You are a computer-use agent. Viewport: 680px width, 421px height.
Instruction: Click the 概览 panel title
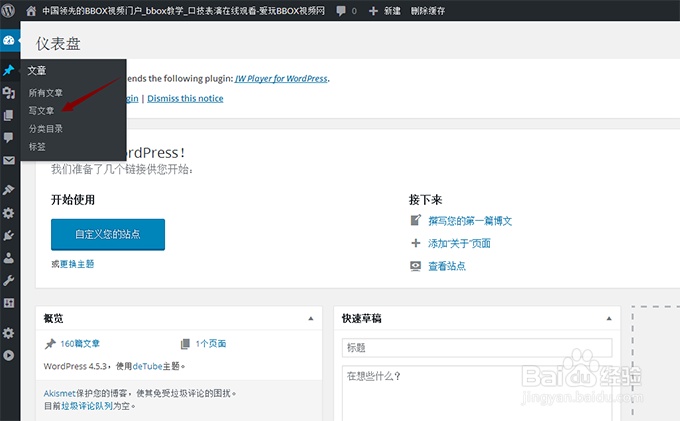pyautogui.click(x=53, y=319)
